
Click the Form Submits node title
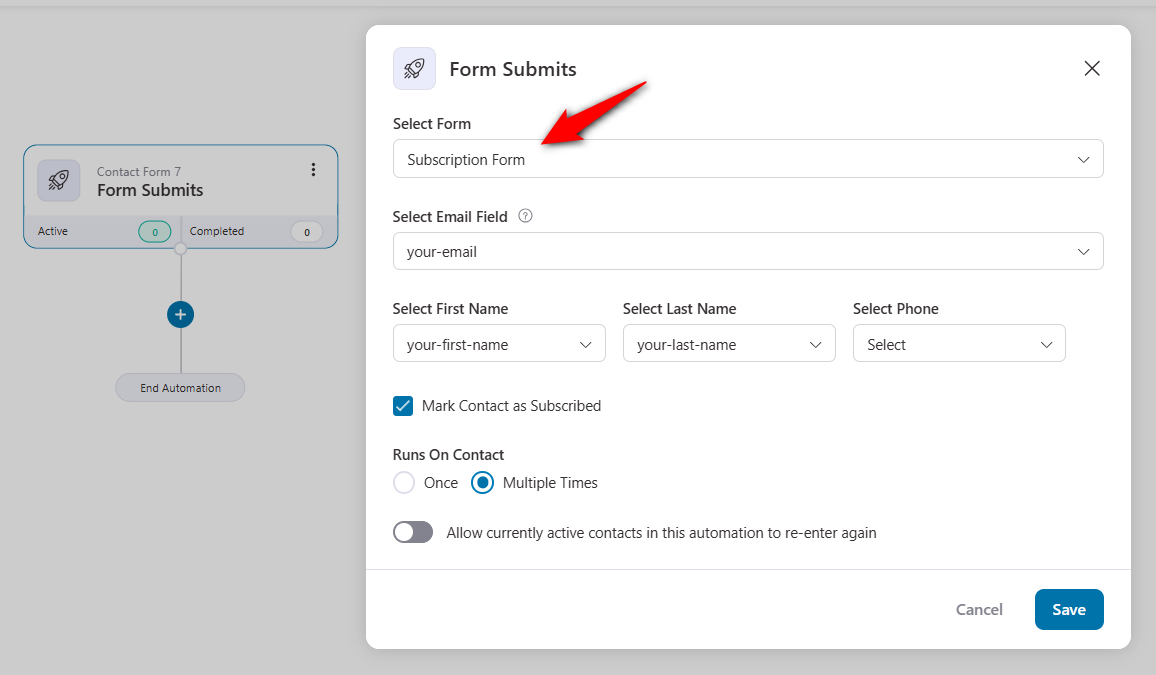pyautogui.click(x=150, y=190)
